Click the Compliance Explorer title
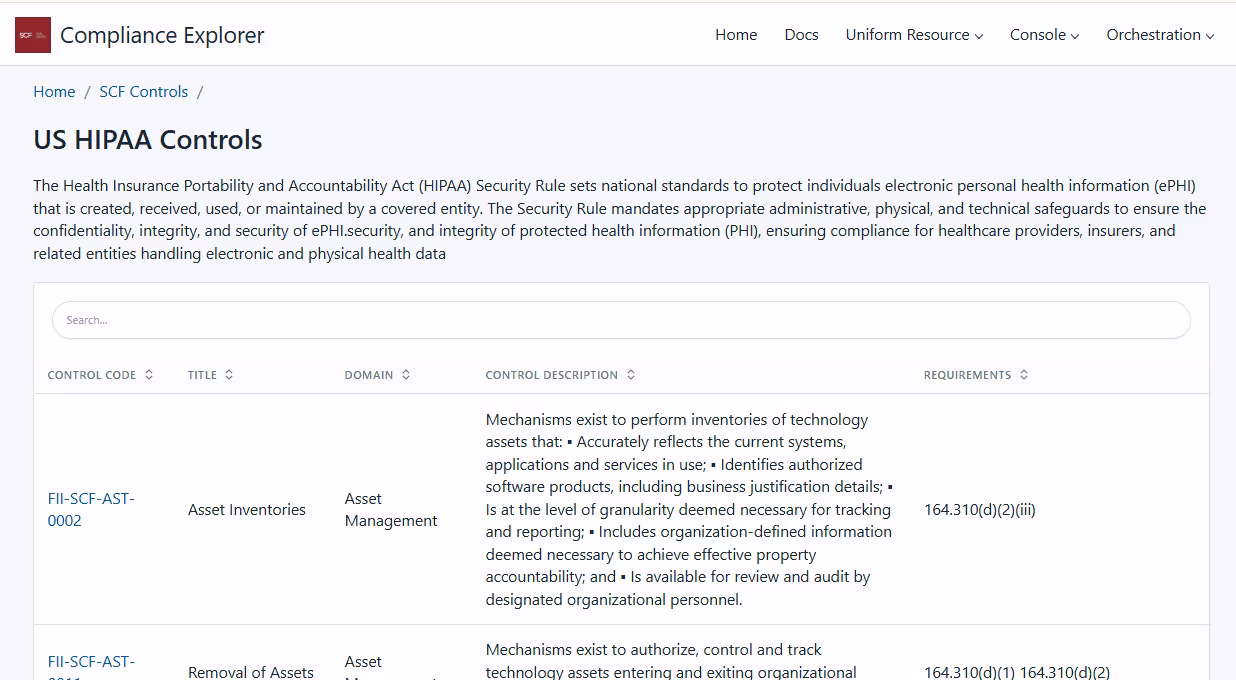 tap(162, 35)
